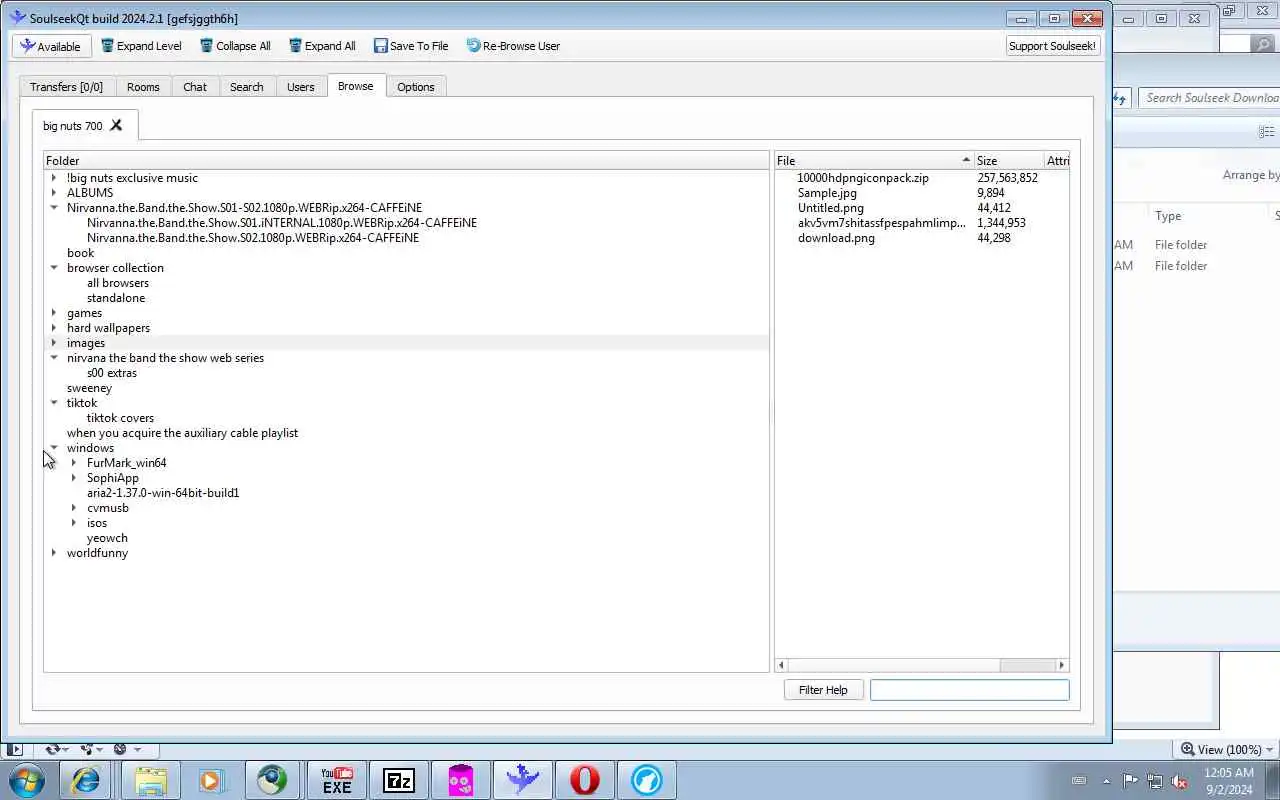Sort by the Size column header

1009,160
